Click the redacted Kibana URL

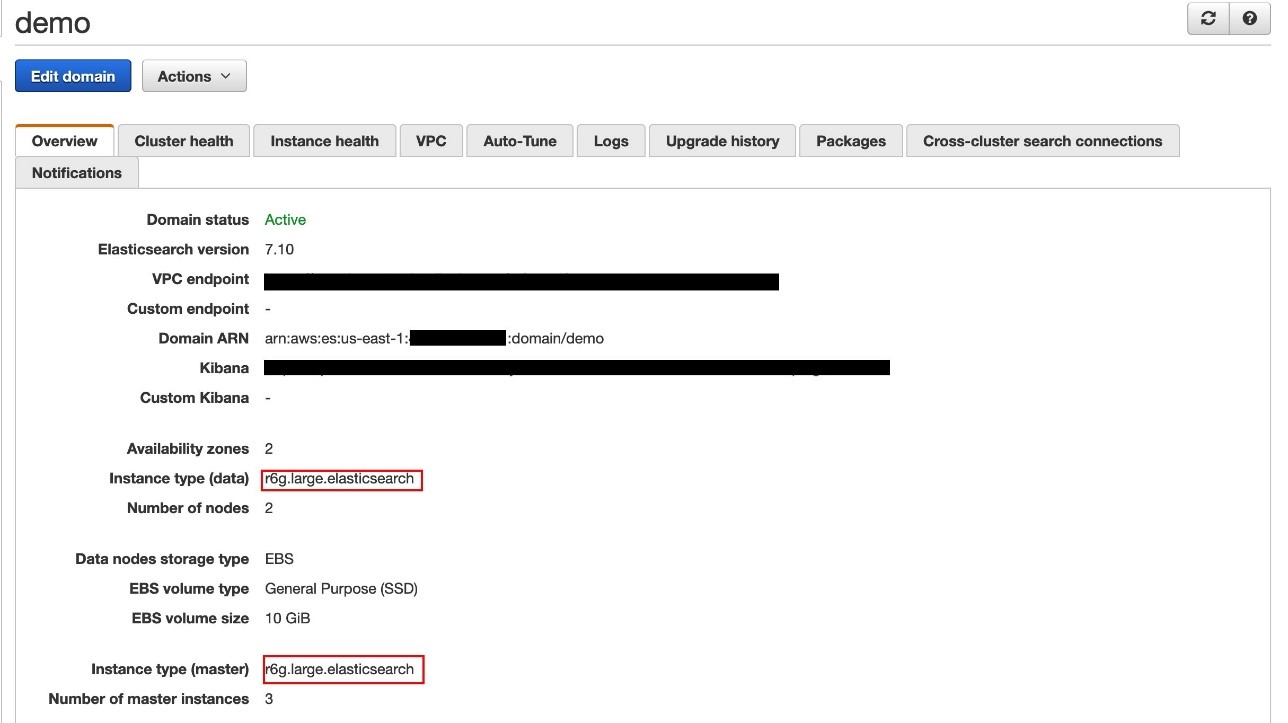tap(577, 368)
